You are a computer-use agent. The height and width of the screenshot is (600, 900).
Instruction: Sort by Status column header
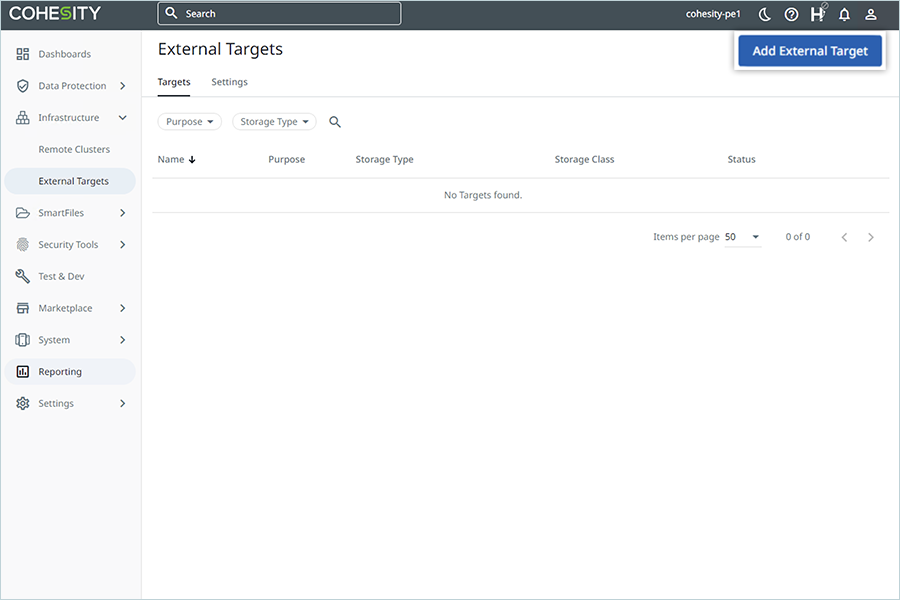[x=742, y=160]
